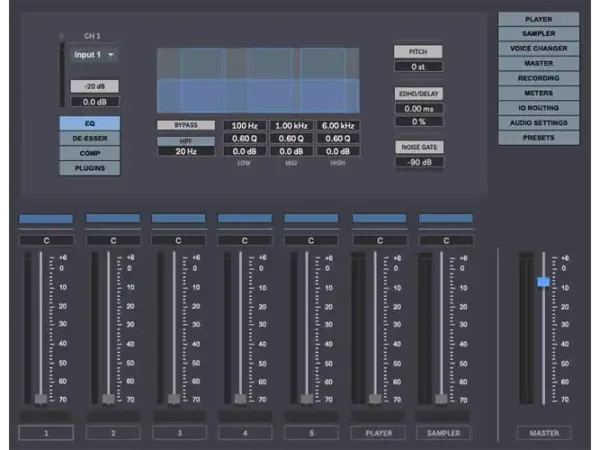Open the METERS panel
This screenshot has height=450, width=600.
[538, 93]
